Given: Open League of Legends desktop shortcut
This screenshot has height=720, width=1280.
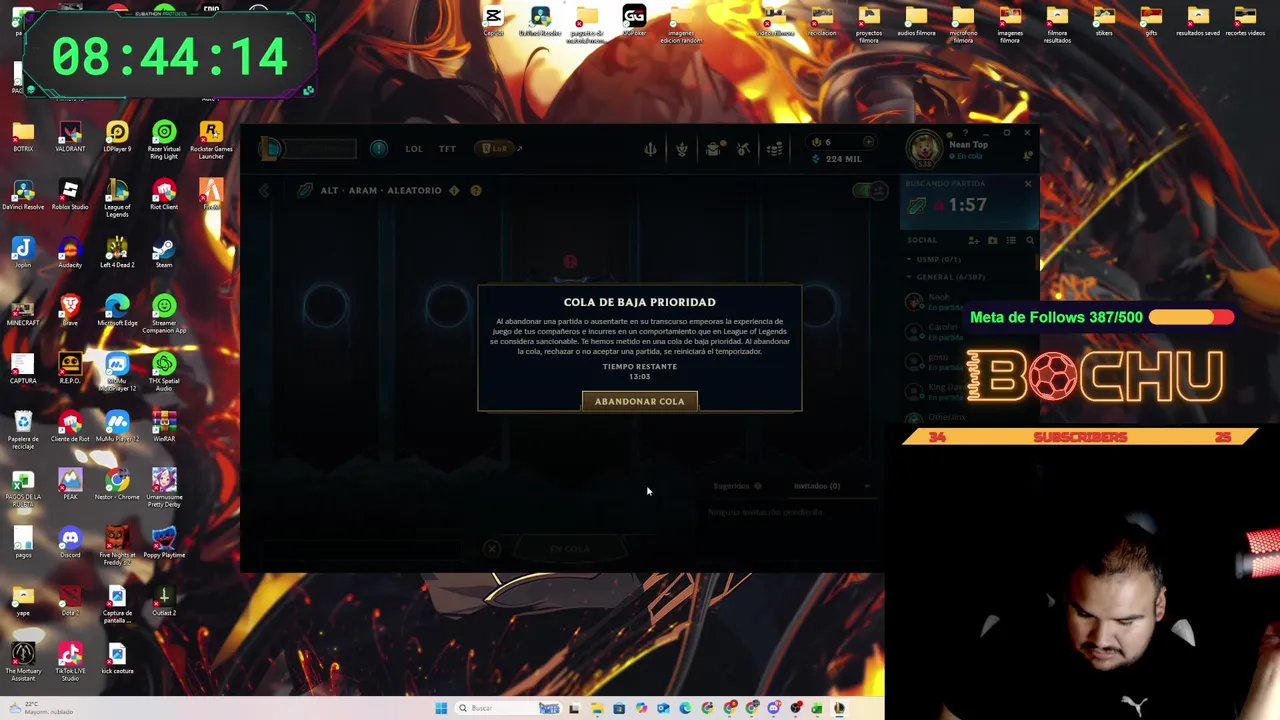Looking at the screenshot, I should tap(117, 199).
